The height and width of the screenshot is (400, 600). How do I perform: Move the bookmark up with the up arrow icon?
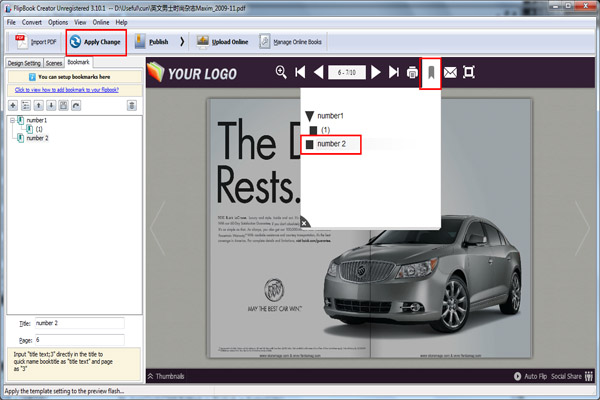tap(38, 105)
